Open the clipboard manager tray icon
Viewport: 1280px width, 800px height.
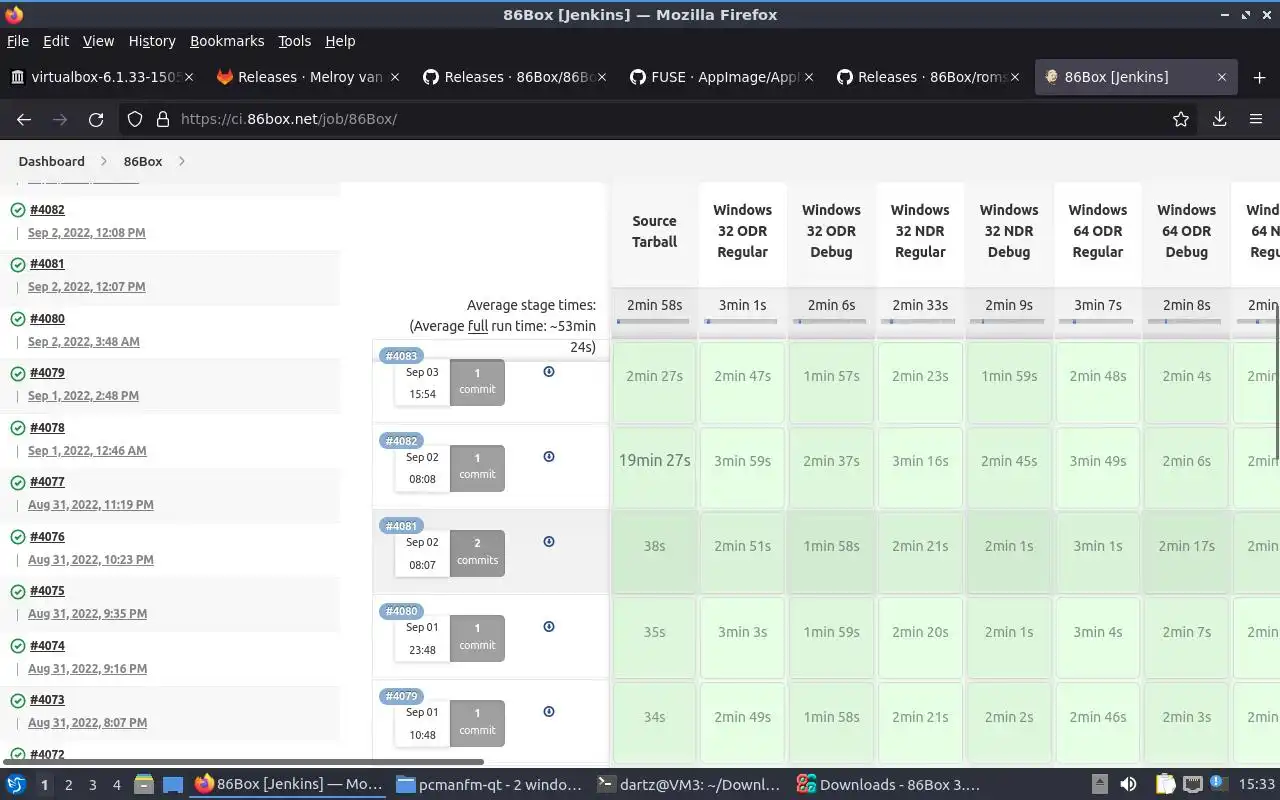1165,785
